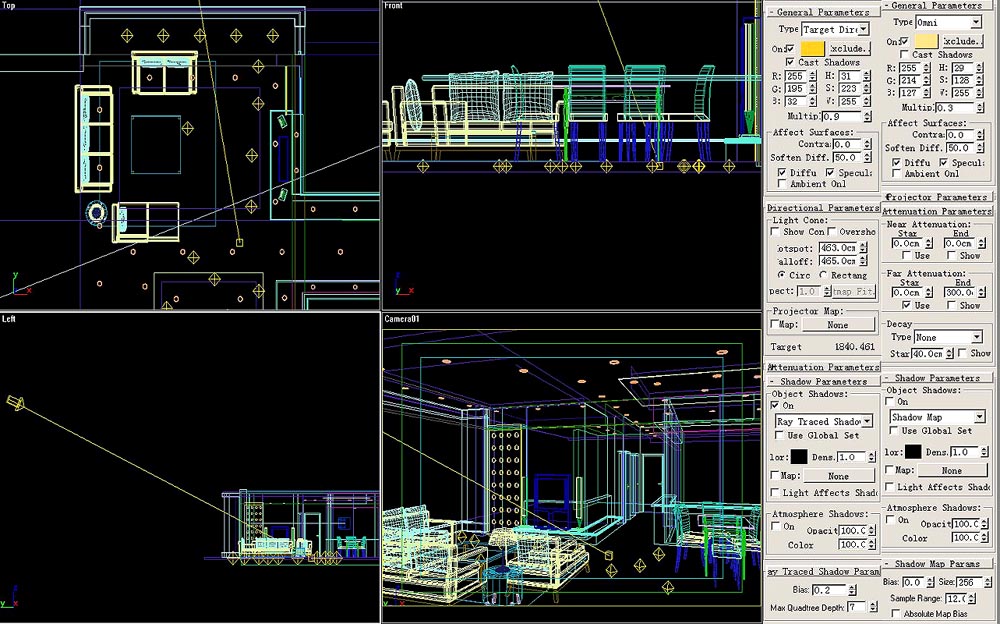Open black shadow color swatch in Omni panel
Image resolution: width=1000 pixels, height=624 pixels.
click(913, 452)
